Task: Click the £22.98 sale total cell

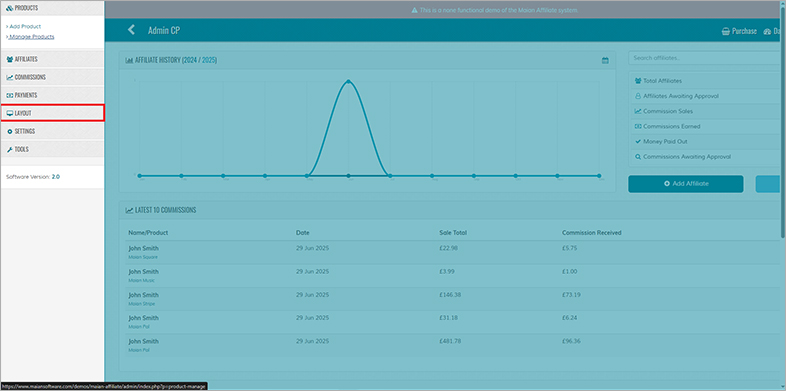Action: point(449,248)
